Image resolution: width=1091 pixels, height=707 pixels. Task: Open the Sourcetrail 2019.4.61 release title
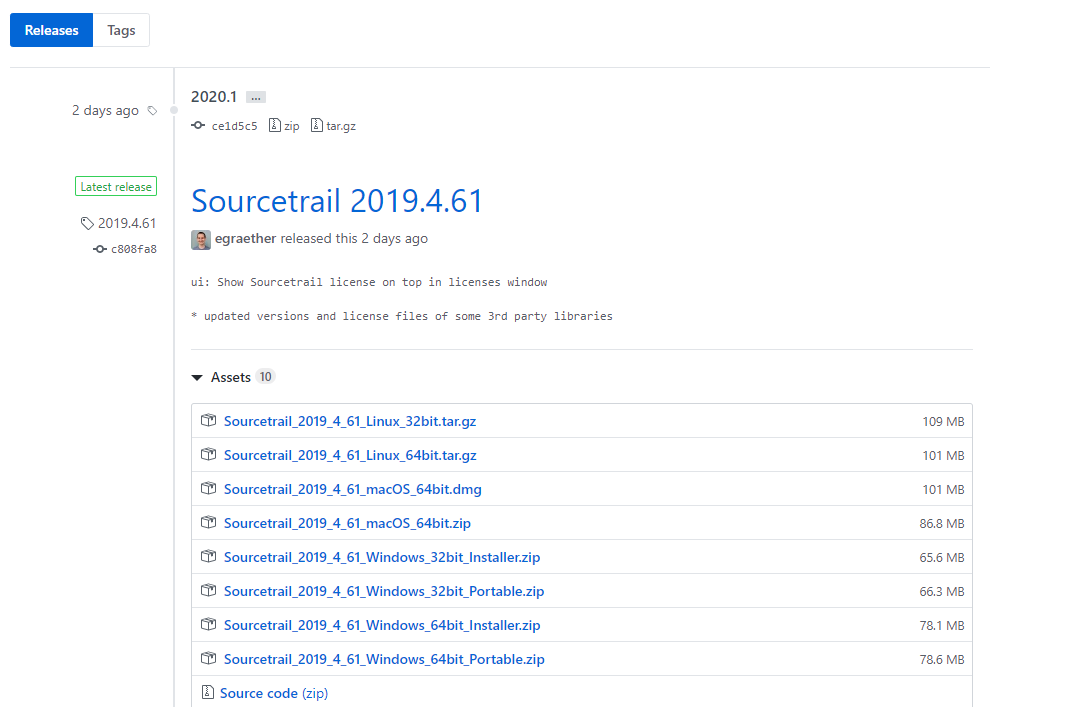pyautogui.click(x=337, y=201)
